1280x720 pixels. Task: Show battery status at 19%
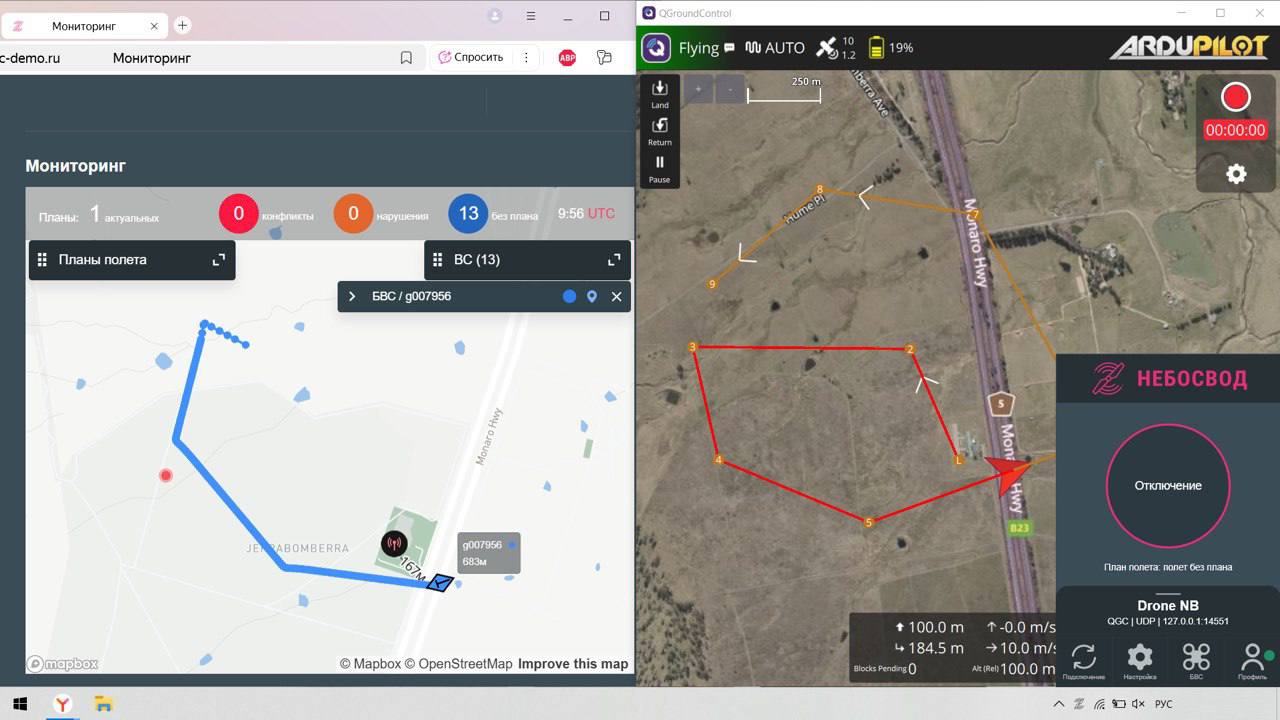coord(890,47)
